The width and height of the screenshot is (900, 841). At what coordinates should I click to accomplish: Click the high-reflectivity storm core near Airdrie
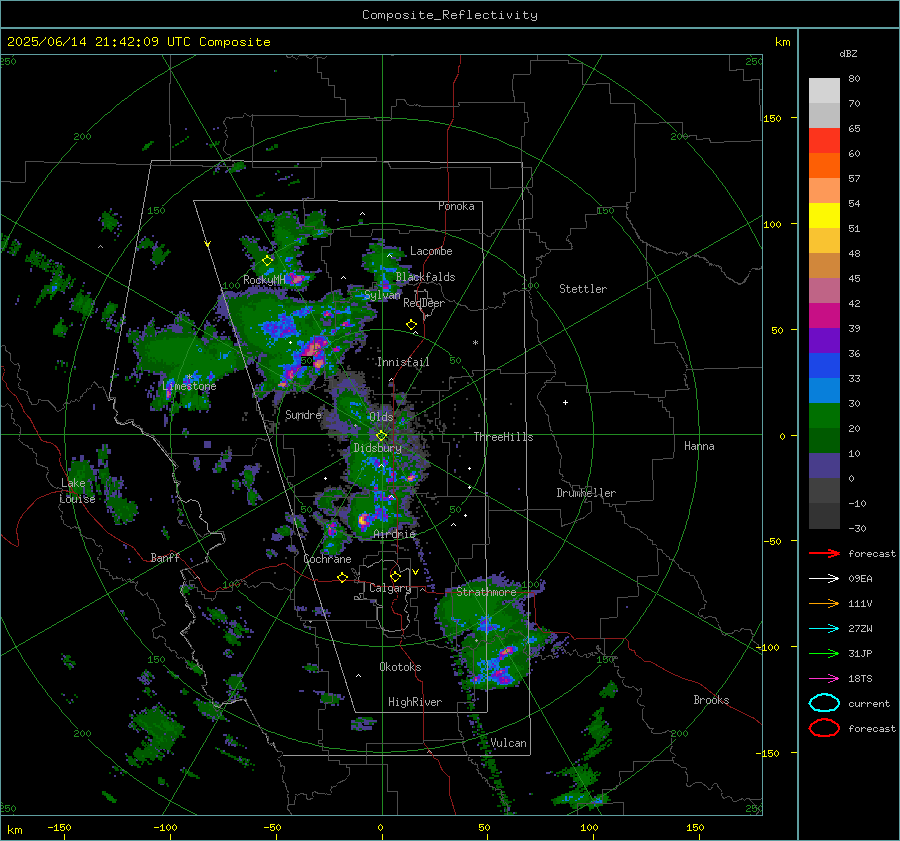click(x=363, y=520)
